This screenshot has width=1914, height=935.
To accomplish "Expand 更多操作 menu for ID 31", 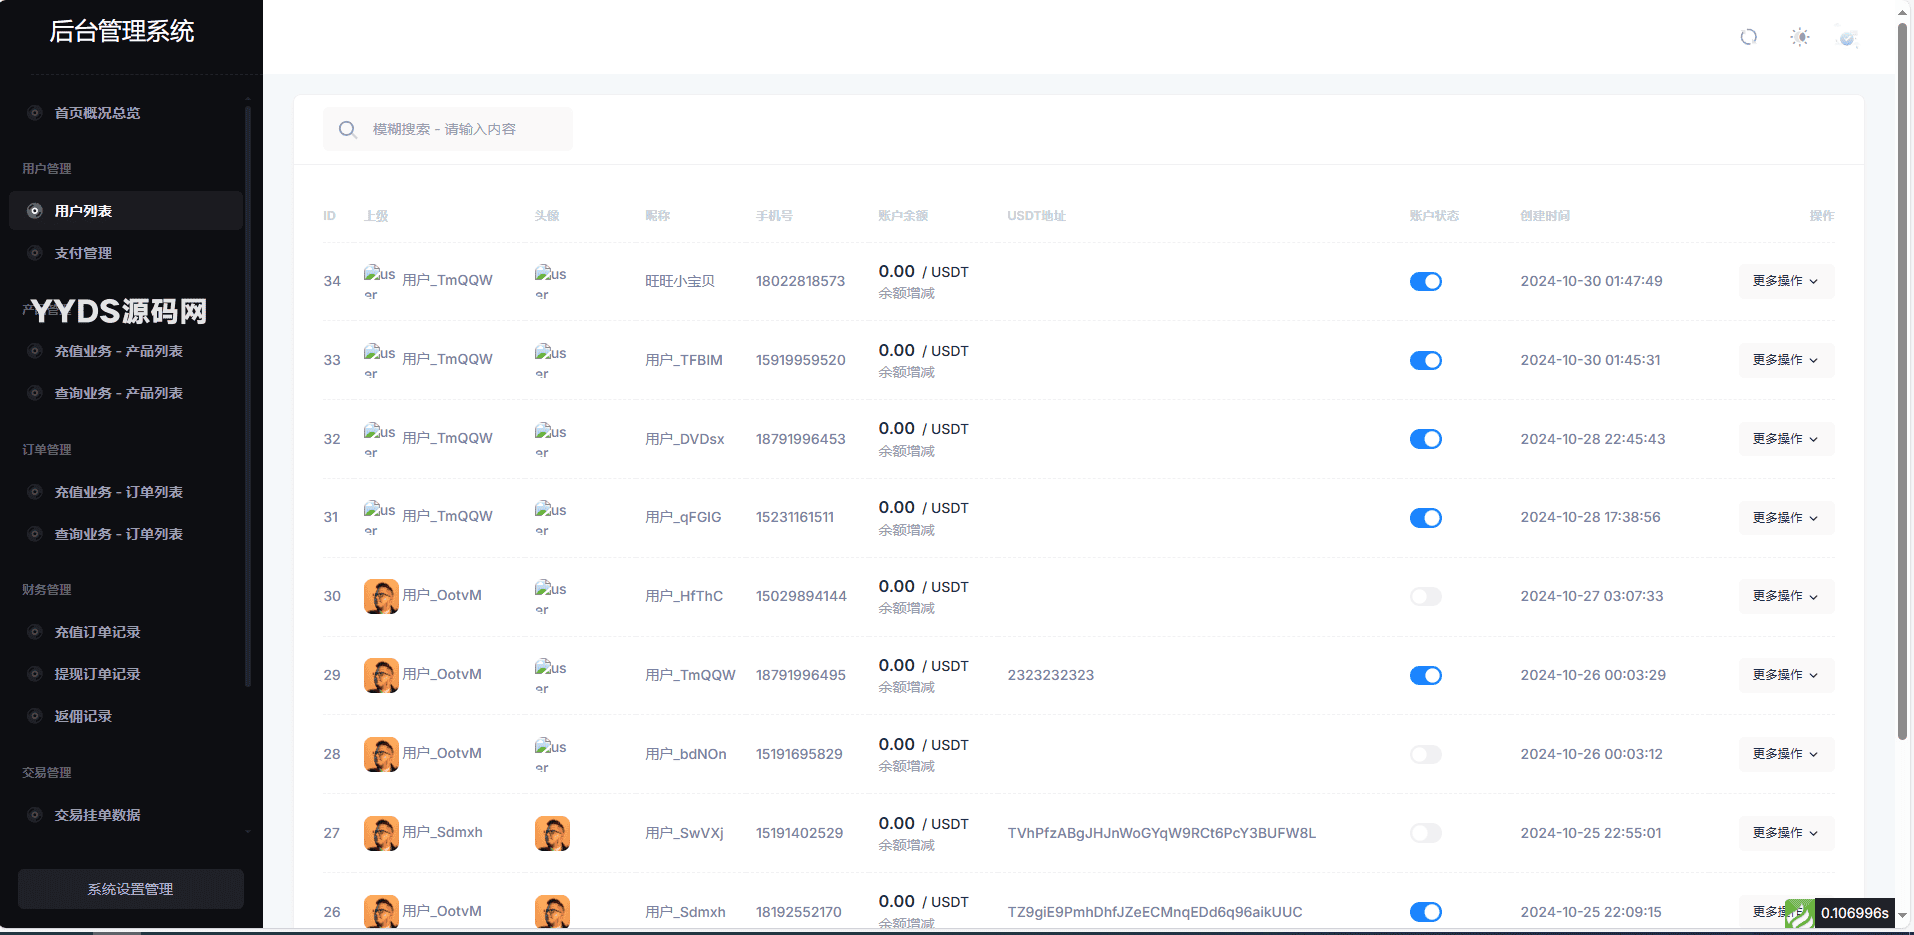I will [1786, 517].
